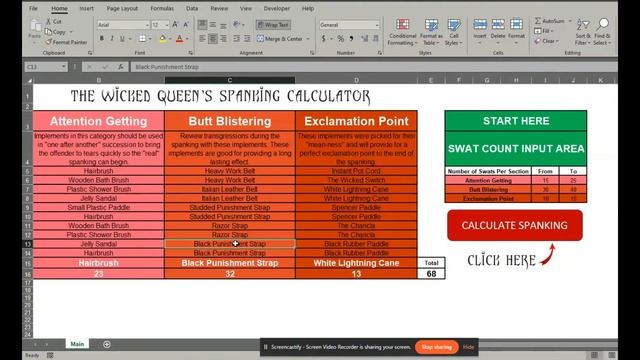This screenshot has height=360, width=640.
Task: Click the Insert cells icon
Action: pos(480,24)
